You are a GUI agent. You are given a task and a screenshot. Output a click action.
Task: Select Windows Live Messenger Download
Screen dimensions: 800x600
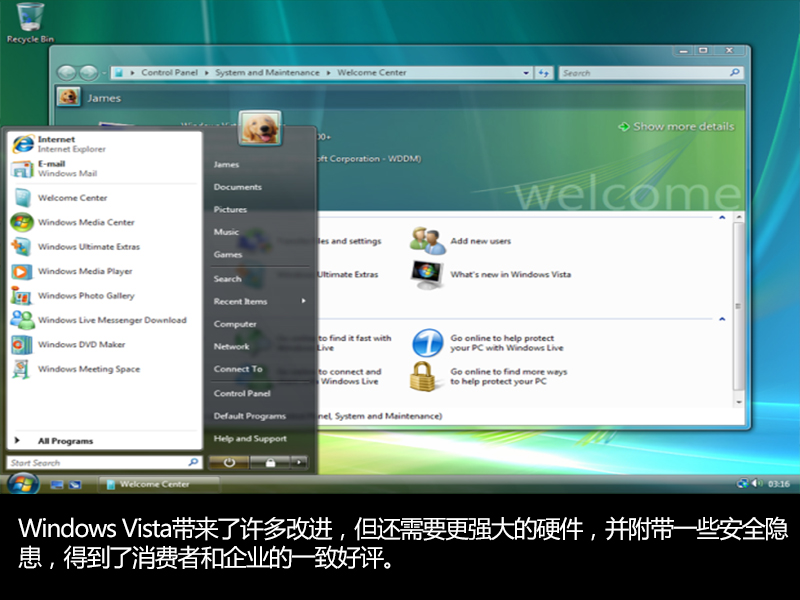pyautogui.click(x=105, y=320)
